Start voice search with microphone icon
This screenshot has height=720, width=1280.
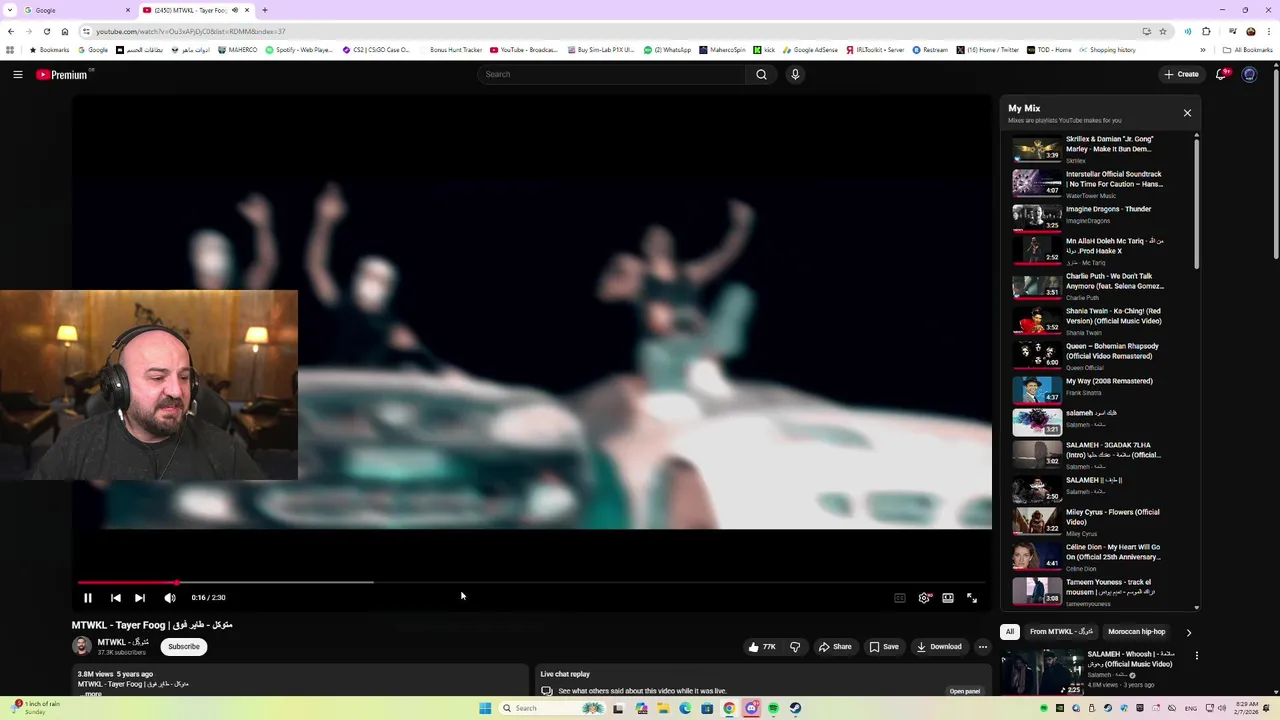pyautogui.click(x=795, y=74)
